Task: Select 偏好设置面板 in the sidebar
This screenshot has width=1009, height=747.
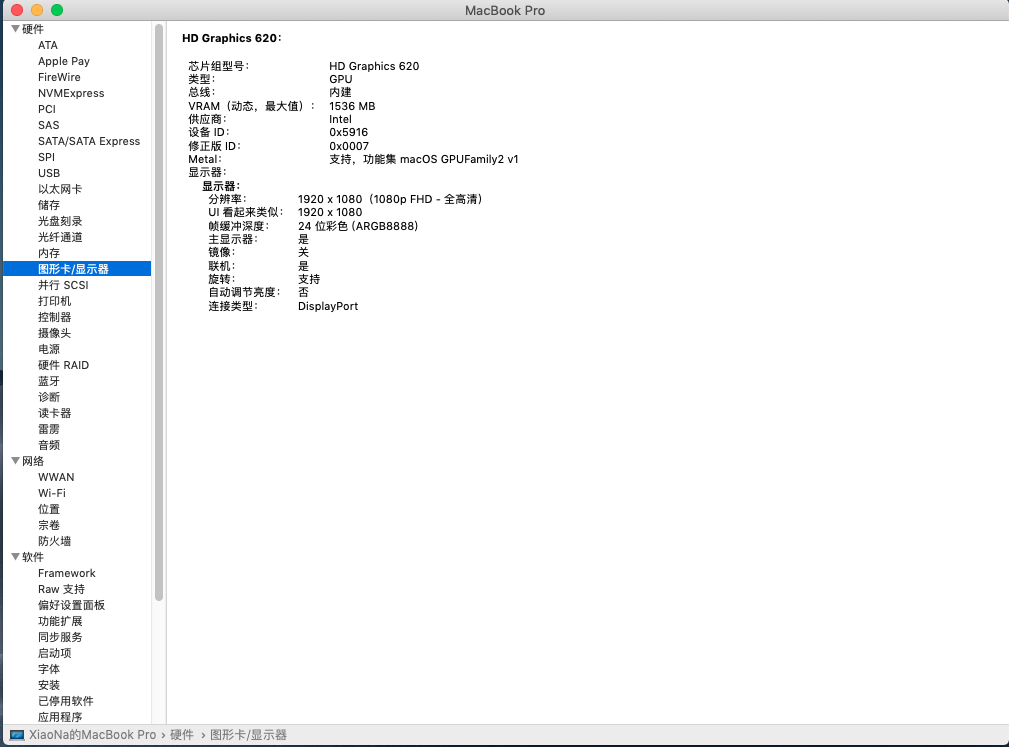Action: (71, 605)
